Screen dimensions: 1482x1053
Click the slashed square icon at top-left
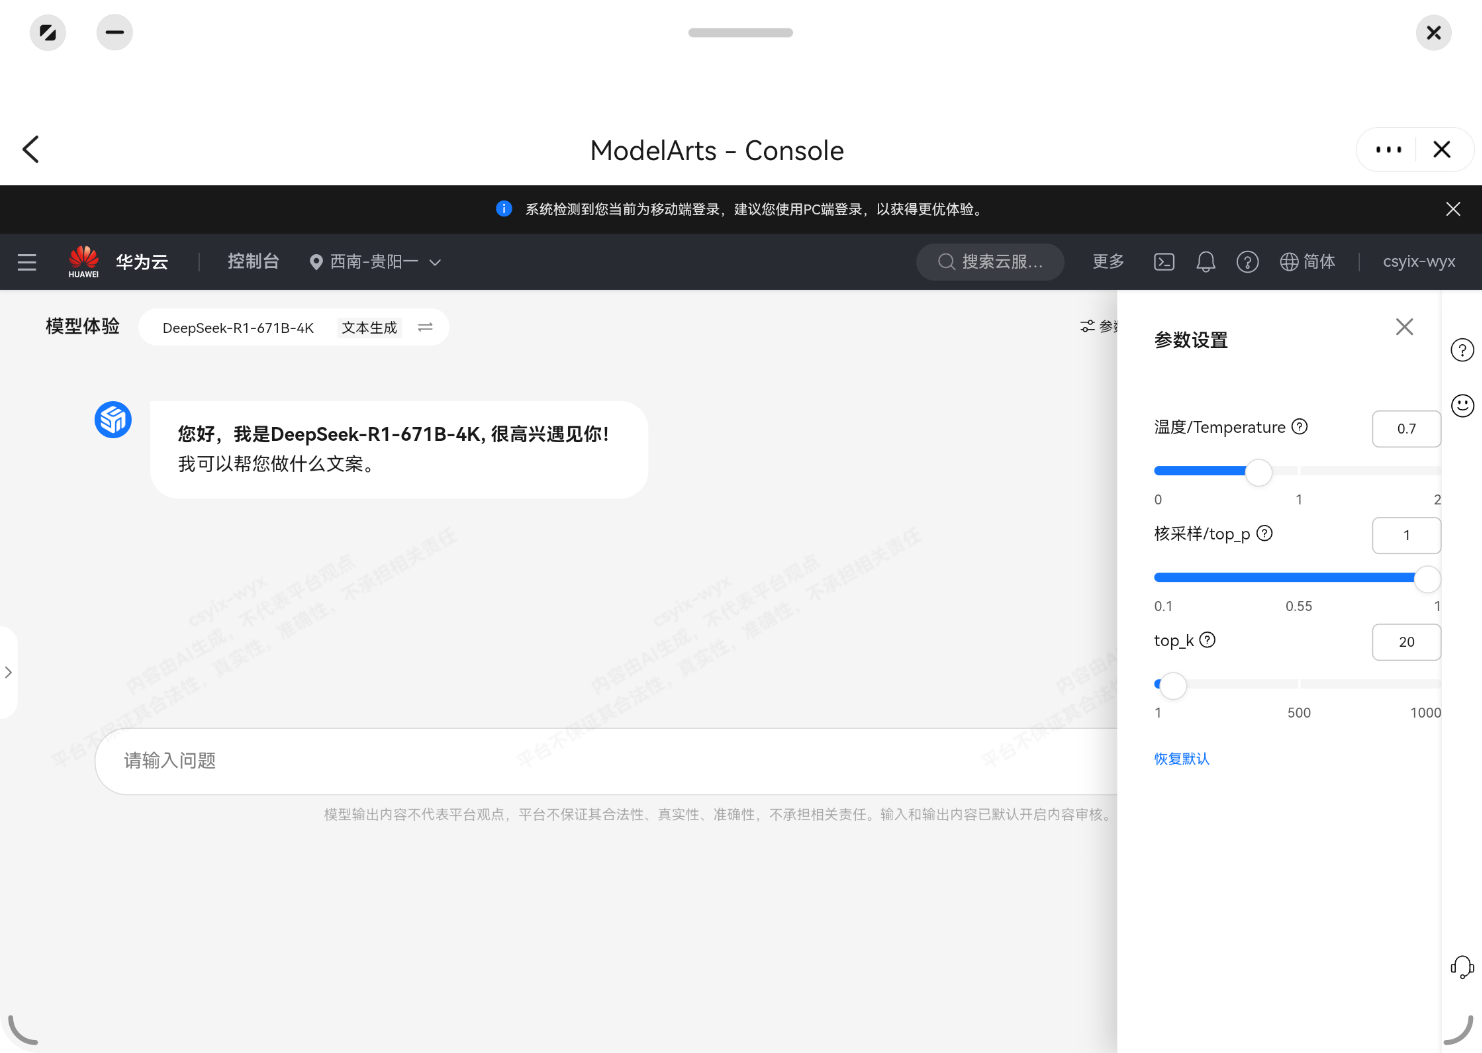click(x=47, y=33)
